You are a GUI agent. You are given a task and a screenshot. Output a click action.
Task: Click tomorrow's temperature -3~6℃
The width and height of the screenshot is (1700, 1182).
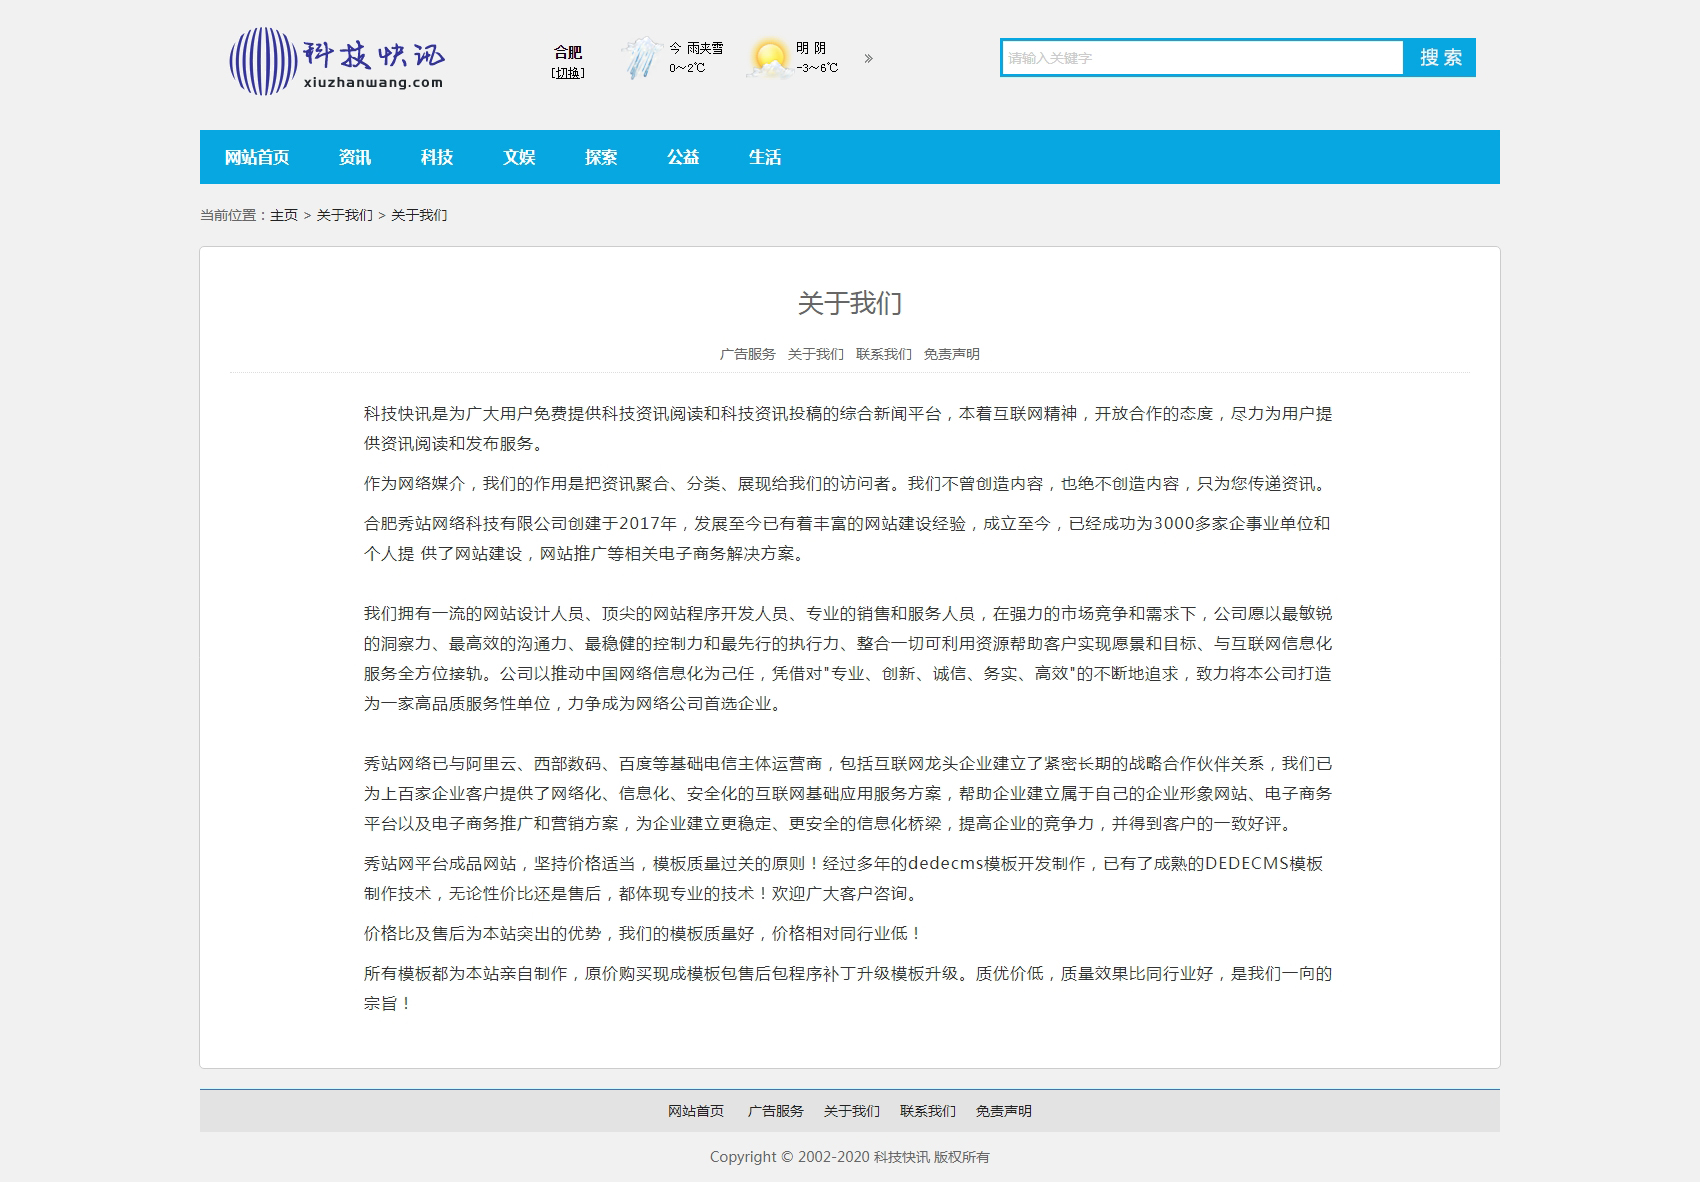817,68
